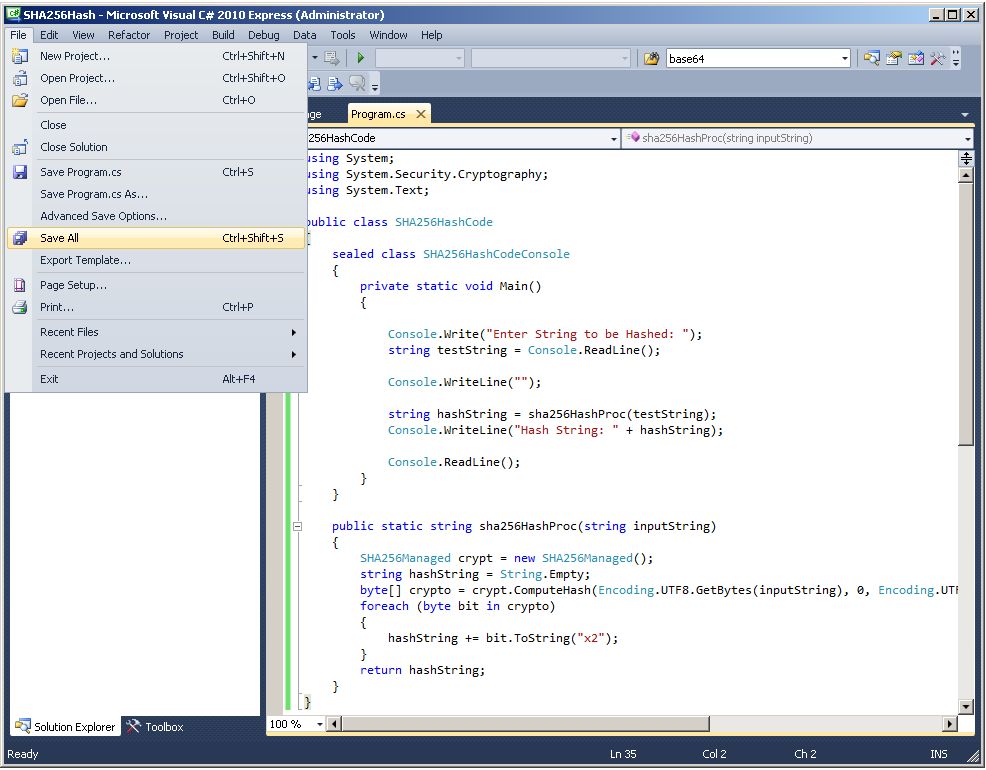Select New Project from the menu
Image resolution: width=986 pixels, height=770 pixels.
pos(75,56)
